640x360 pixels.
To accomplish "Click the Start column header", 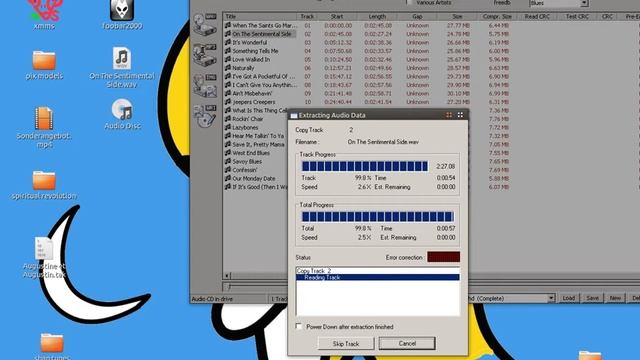I will tap(337, 17).
